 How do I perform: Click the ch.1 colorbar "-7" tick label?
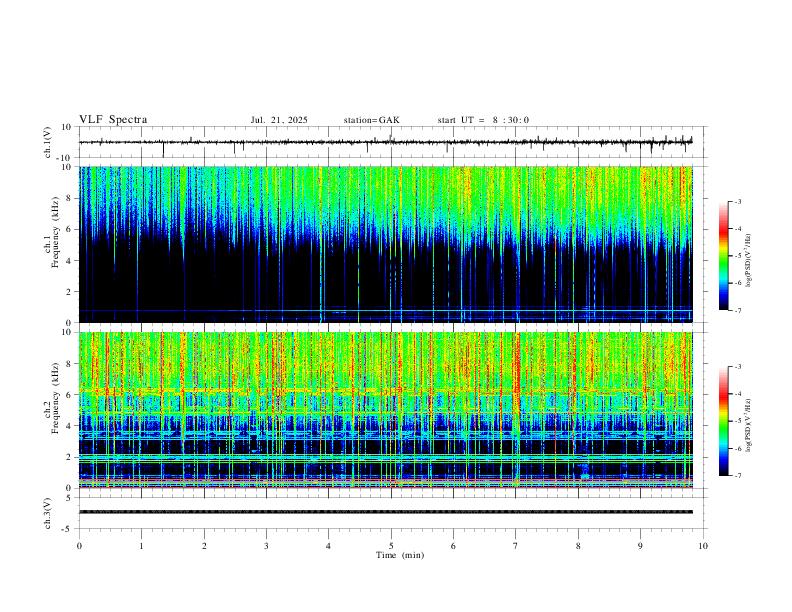point(738,310)
